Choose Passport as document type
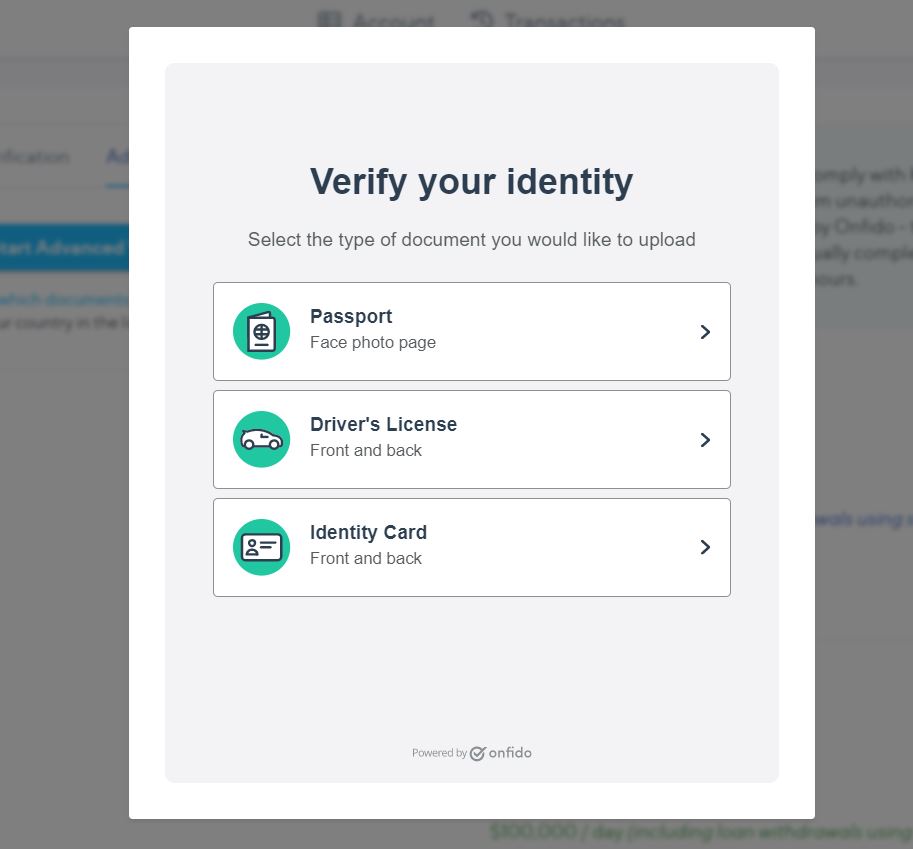Image resolution: width=913 pixels, height=849 pixels. 472,331
